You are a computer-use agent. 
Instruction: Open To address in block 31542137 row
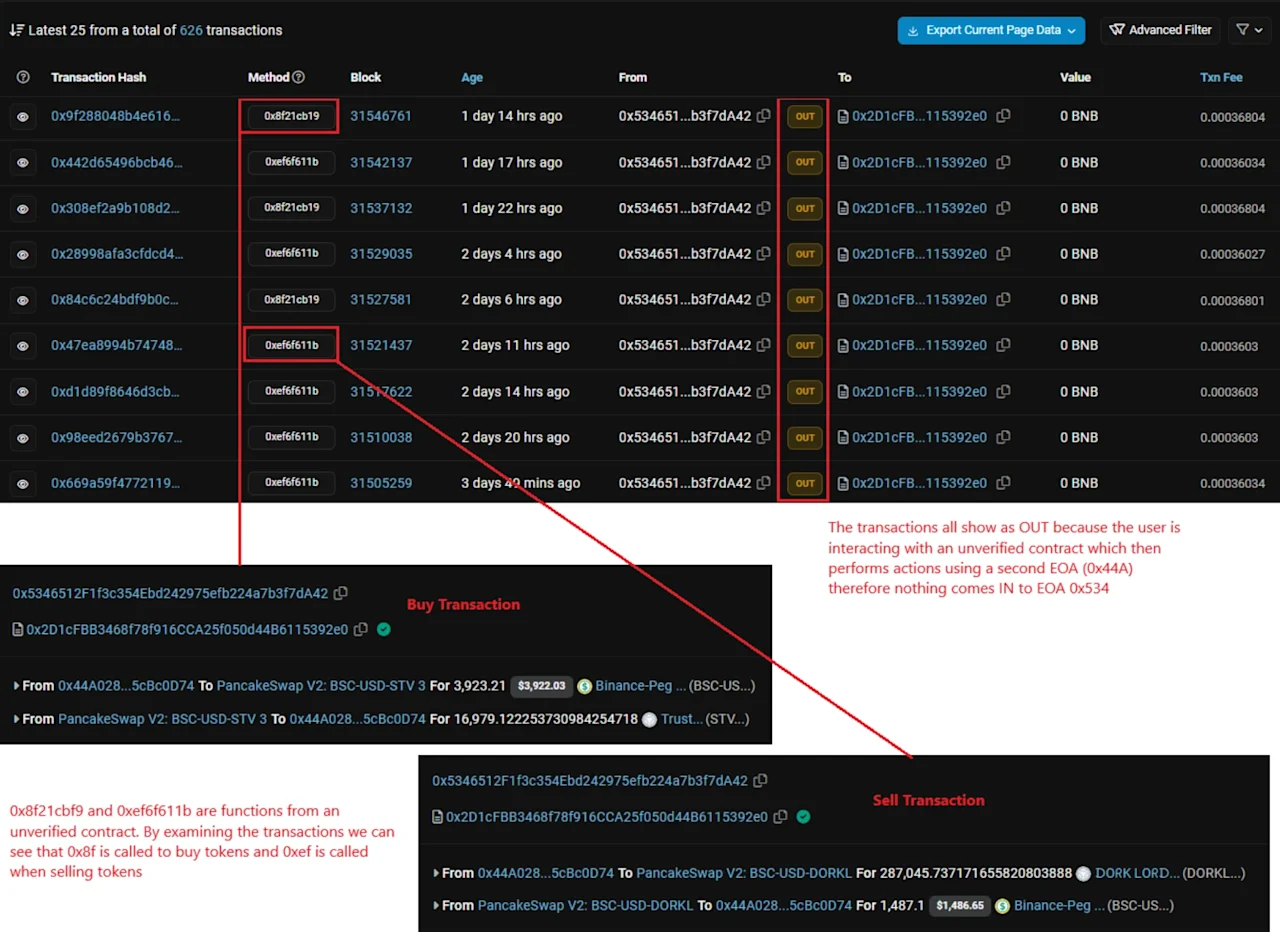tap(919, 162)
